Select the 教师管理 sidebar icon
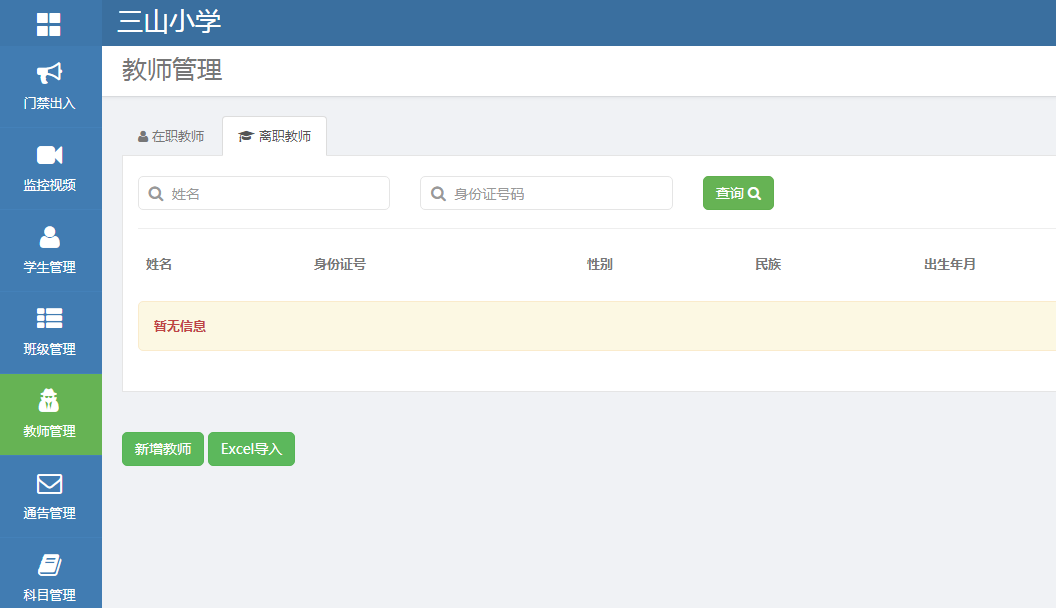 click(x=50, y=401)
